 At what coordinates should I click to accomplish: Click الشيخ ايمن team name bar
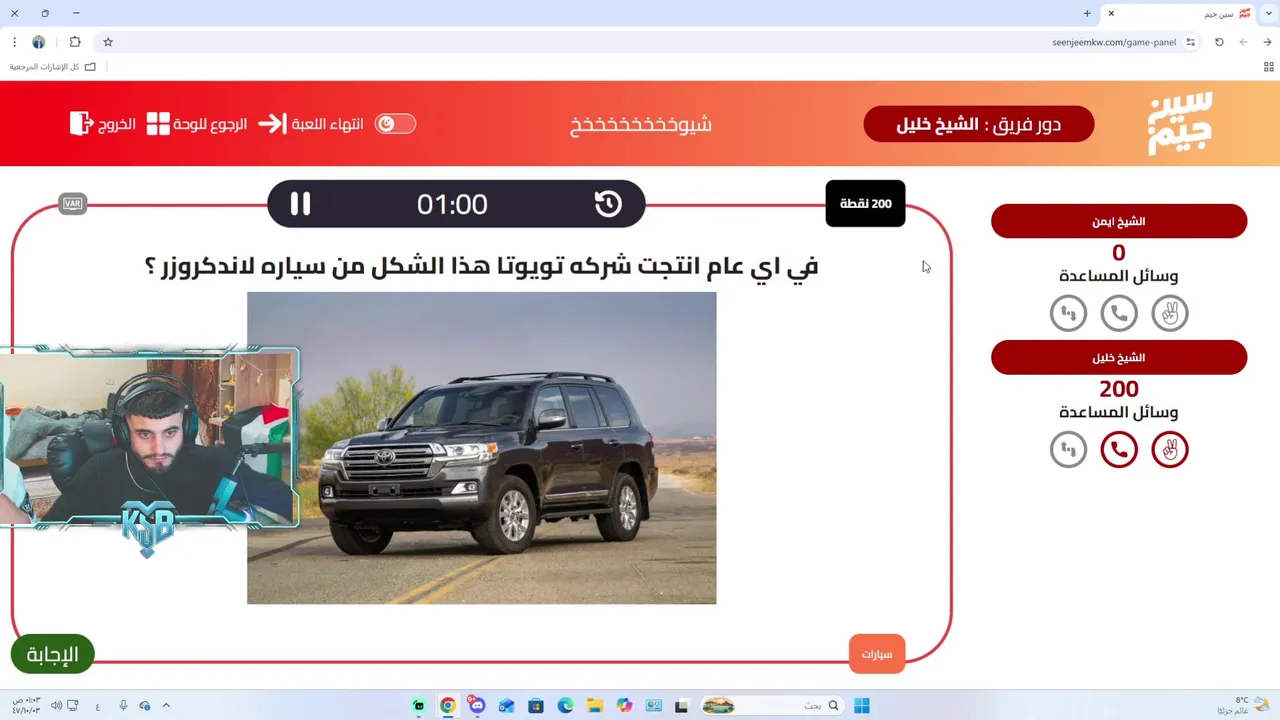(x=1118, y=221)
